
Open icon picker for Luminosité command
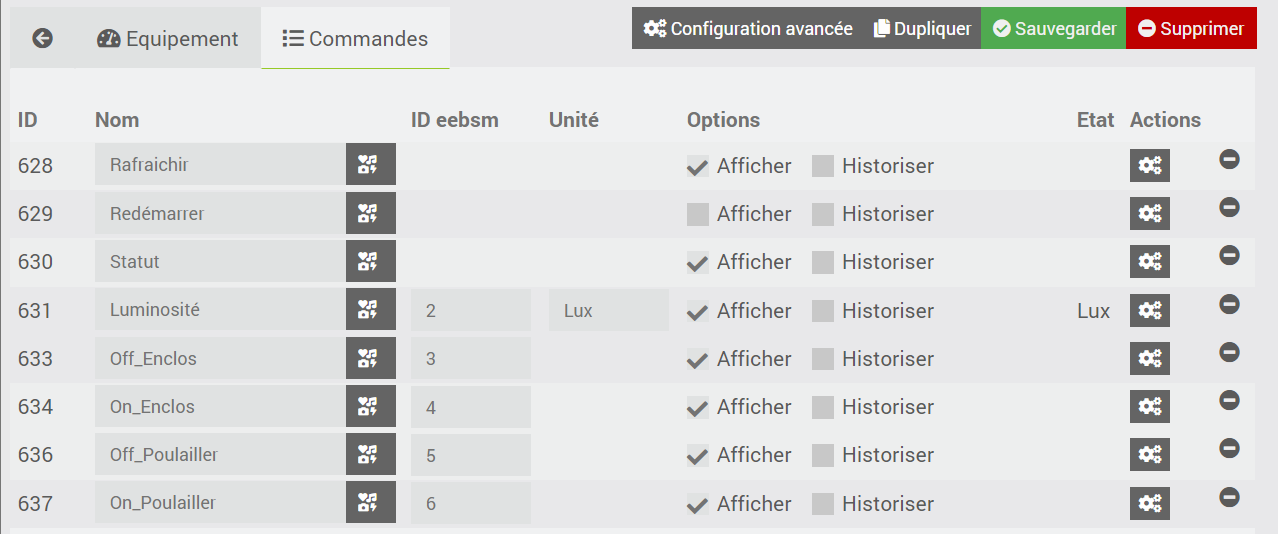370,310
